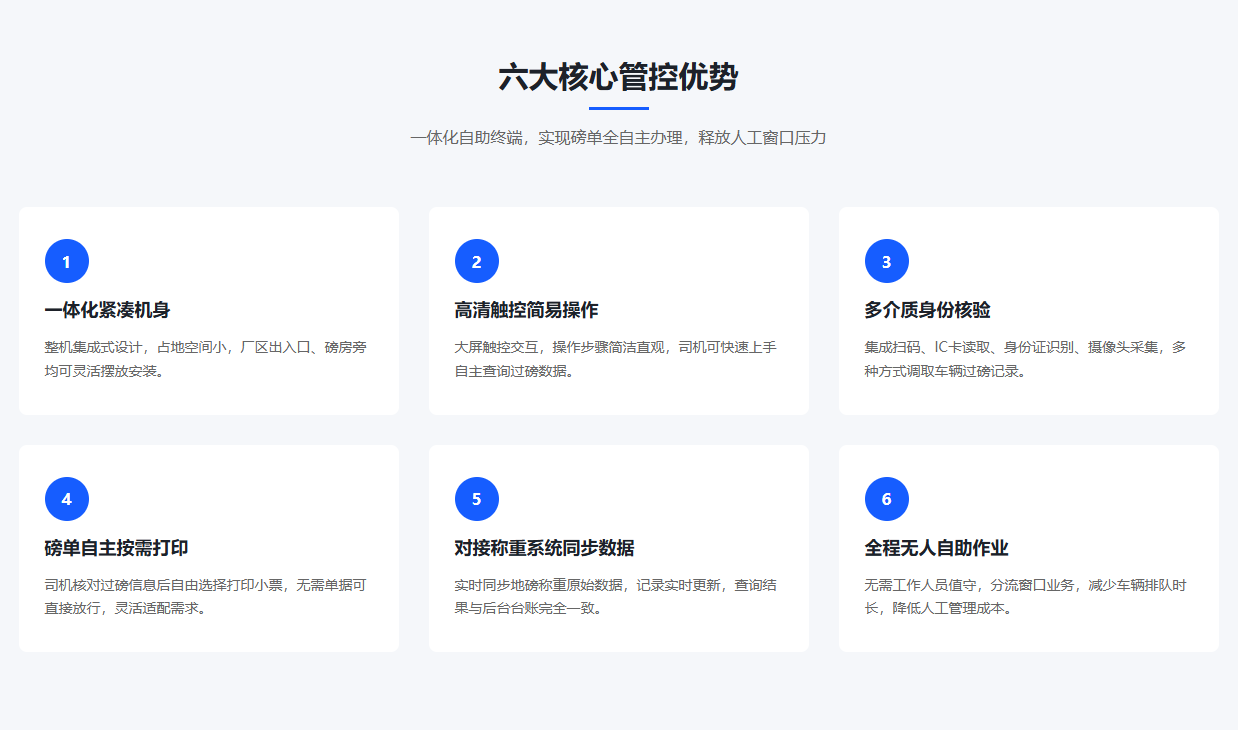Click the description starting 整机集成式设计

coord(206,359)
